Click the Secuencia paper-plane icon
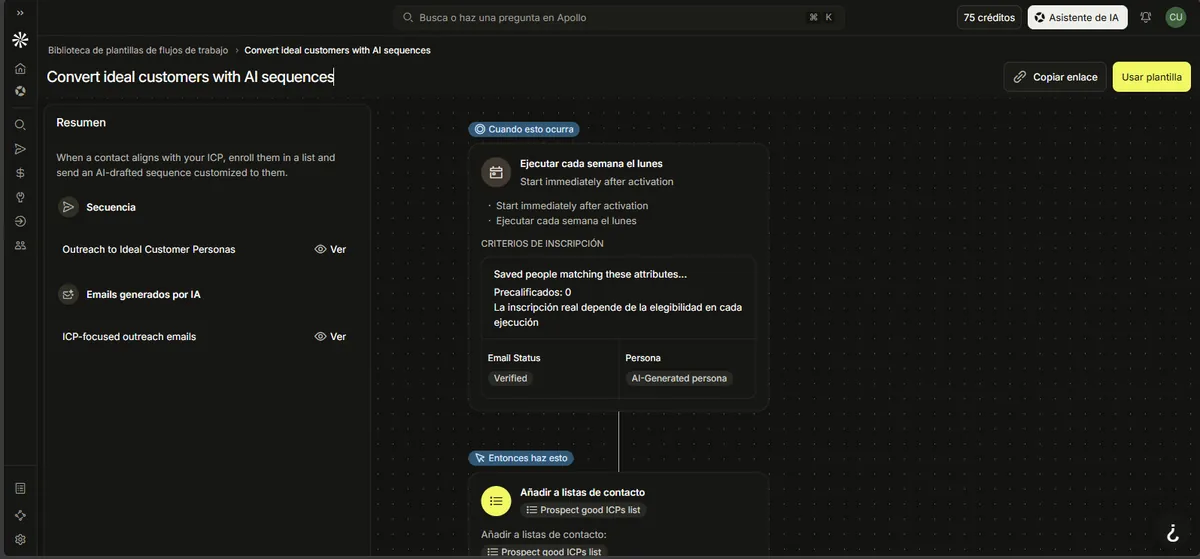 pos(68,207)
